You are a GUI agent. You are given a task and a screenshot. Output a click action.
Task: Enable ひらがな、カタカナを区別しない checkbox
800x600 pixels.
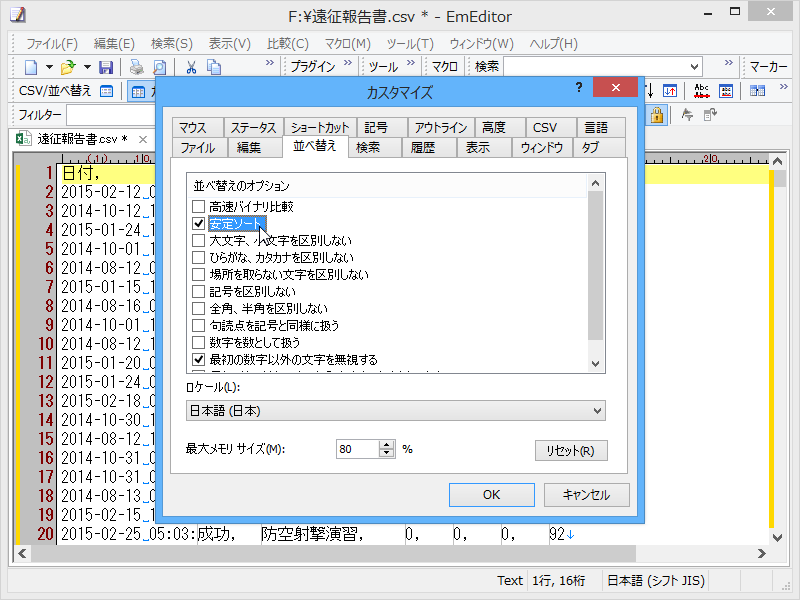tap(198, 258)
